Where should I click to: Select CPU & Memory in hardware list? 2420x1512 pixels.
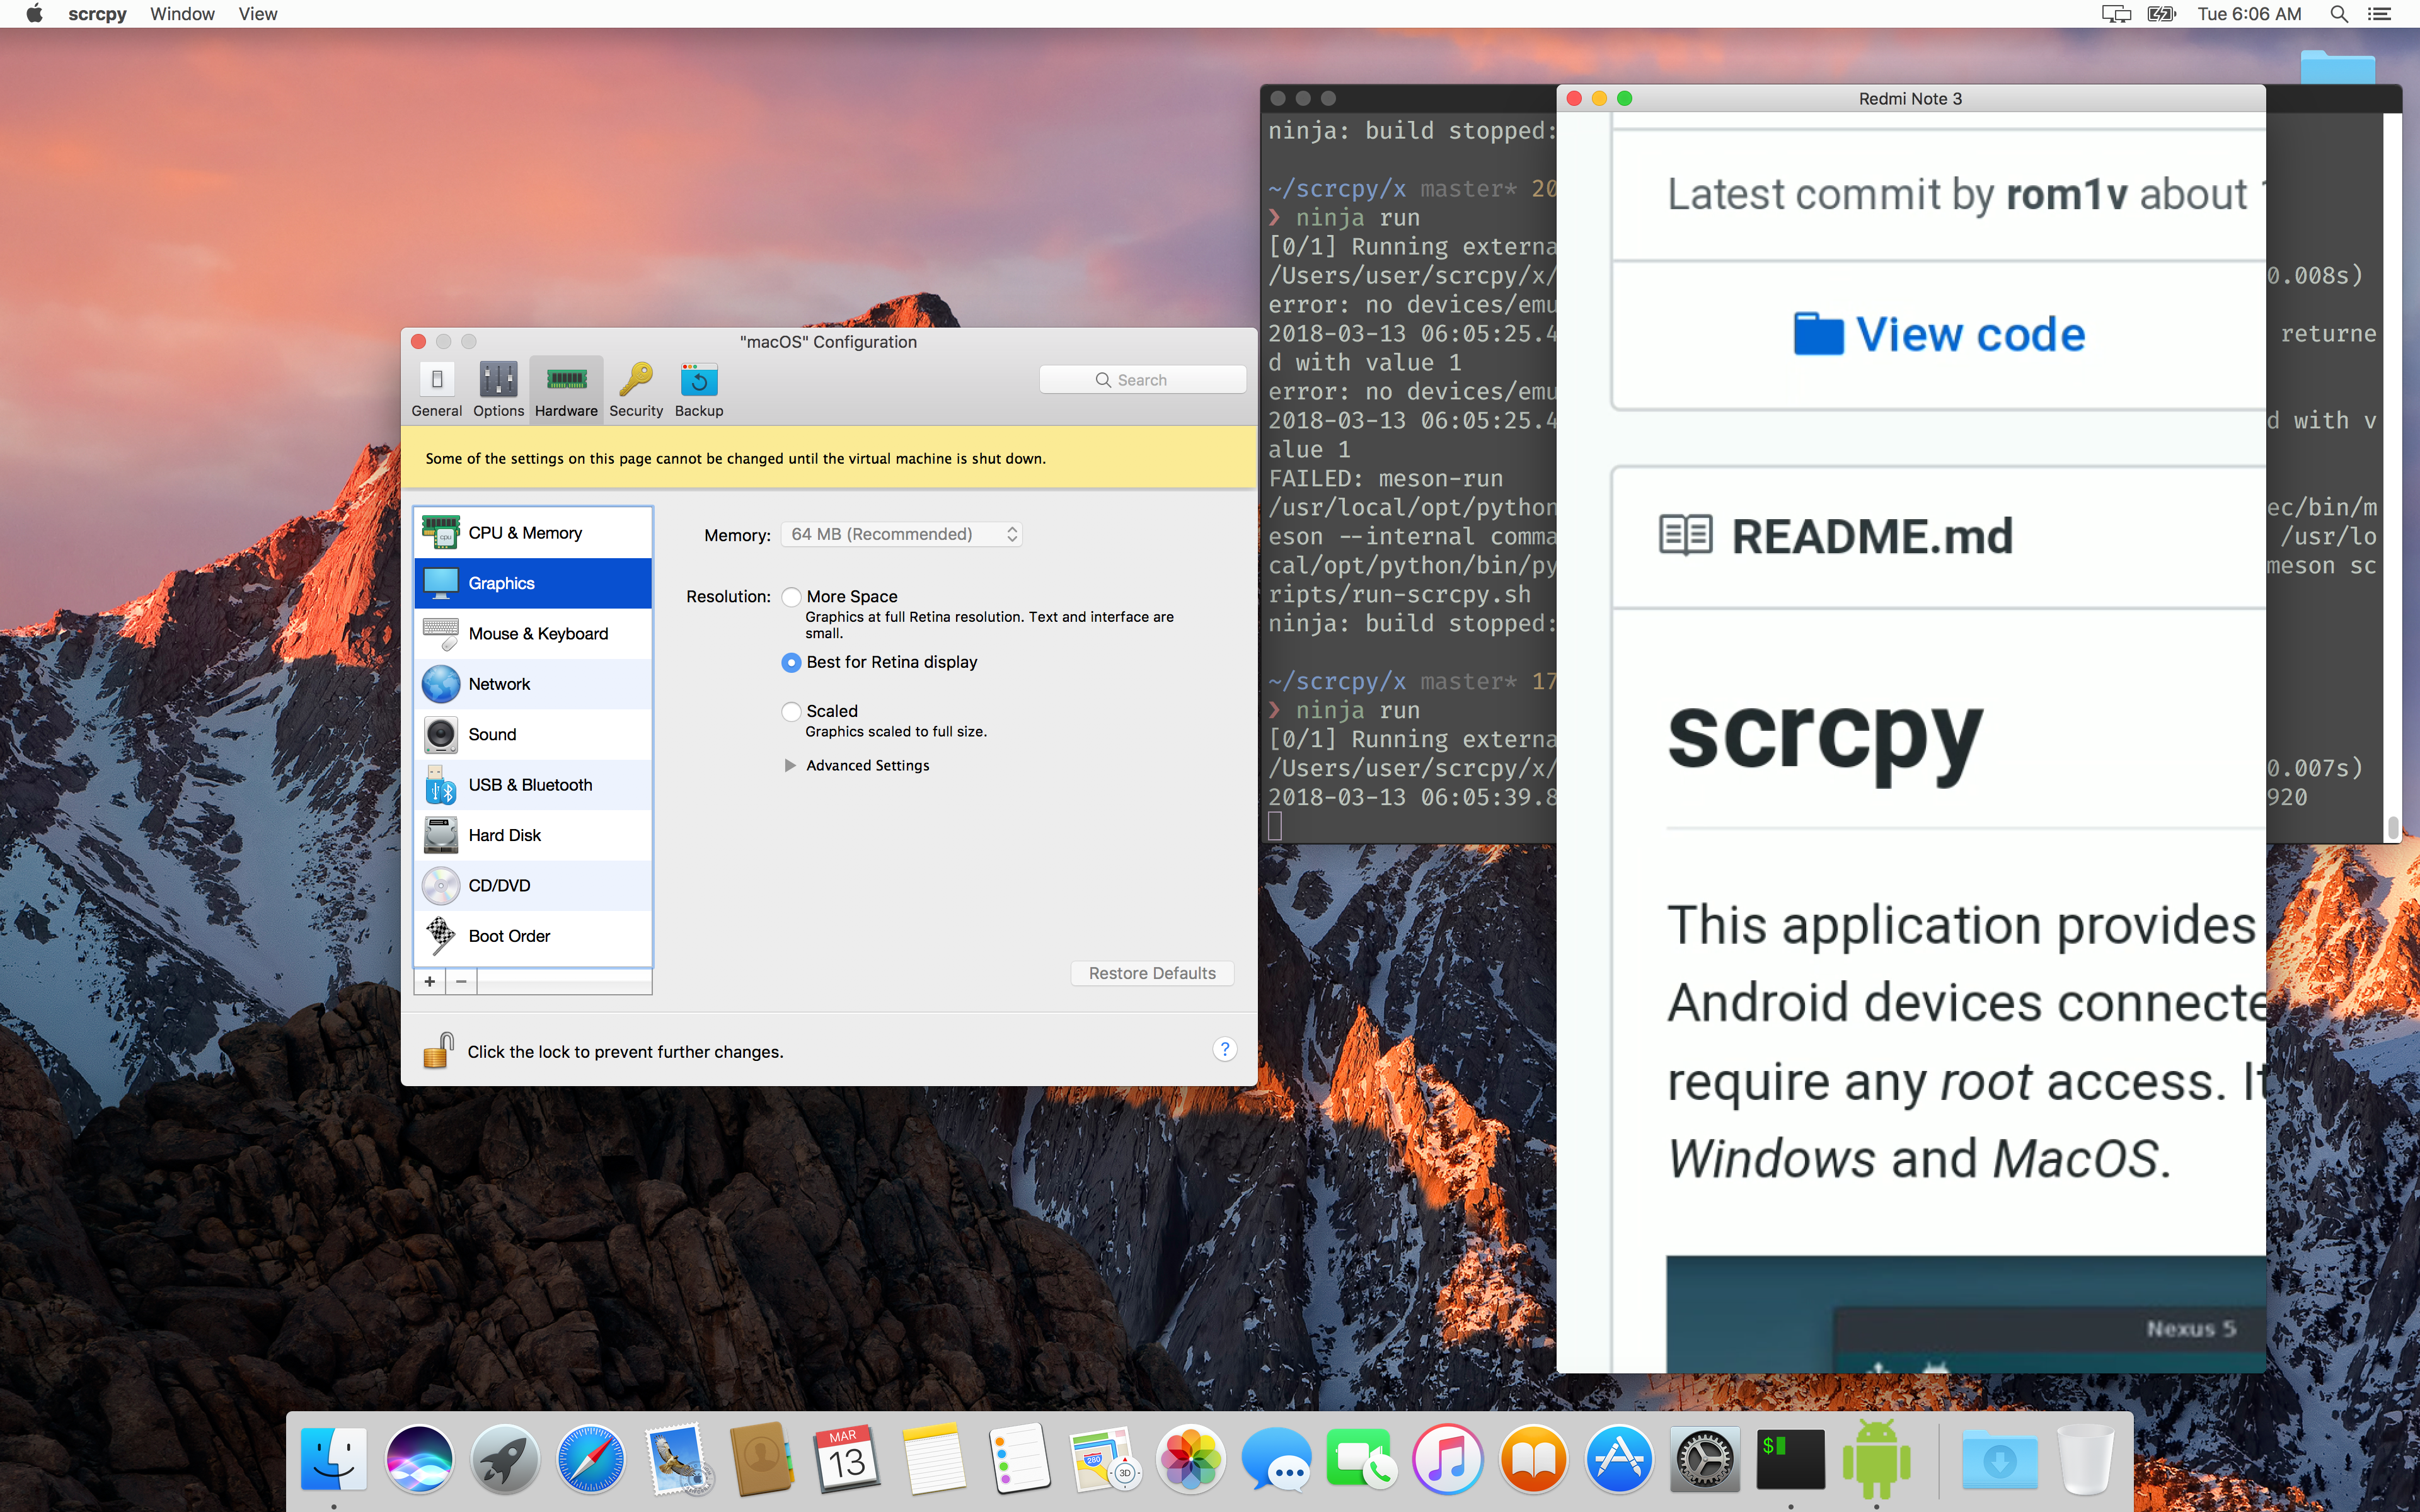pos(533,533)
